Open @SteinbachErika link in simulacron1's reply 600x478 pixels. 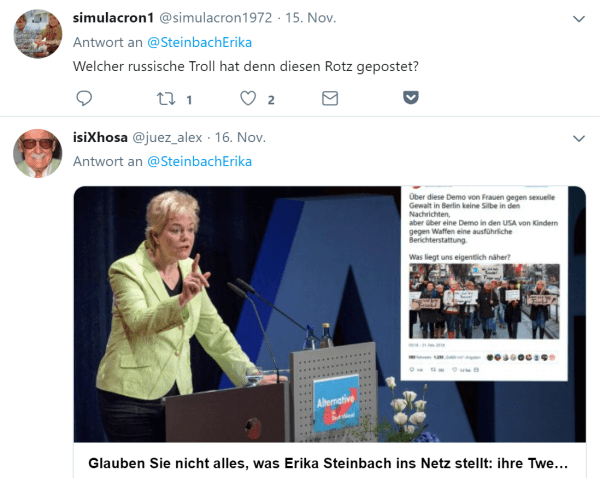tap(199, 42)
